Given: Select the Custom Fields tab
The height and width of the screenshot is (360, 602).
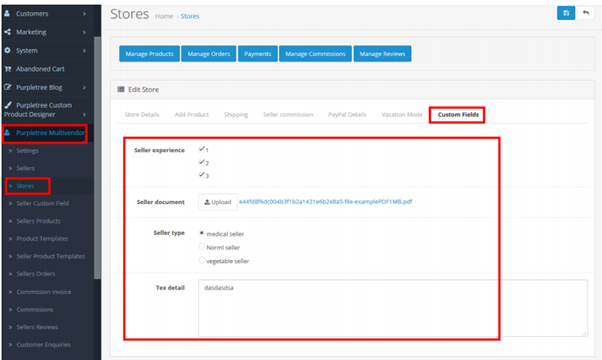Looking at the screenshot, I should click(458, 114).
